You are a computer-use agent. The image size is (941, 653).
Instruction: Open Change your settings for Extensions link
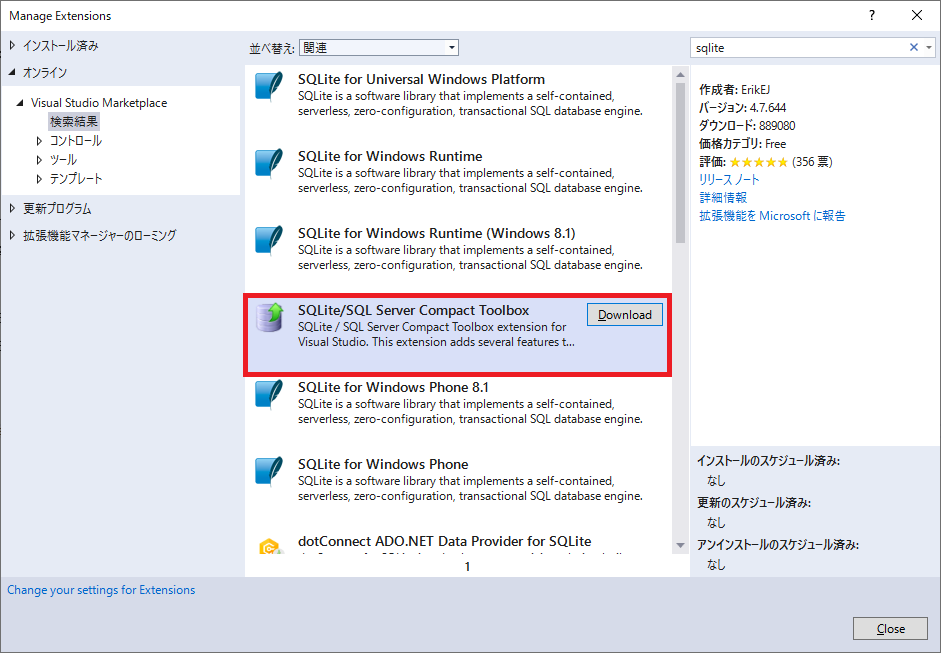click(x=101, y=590)
